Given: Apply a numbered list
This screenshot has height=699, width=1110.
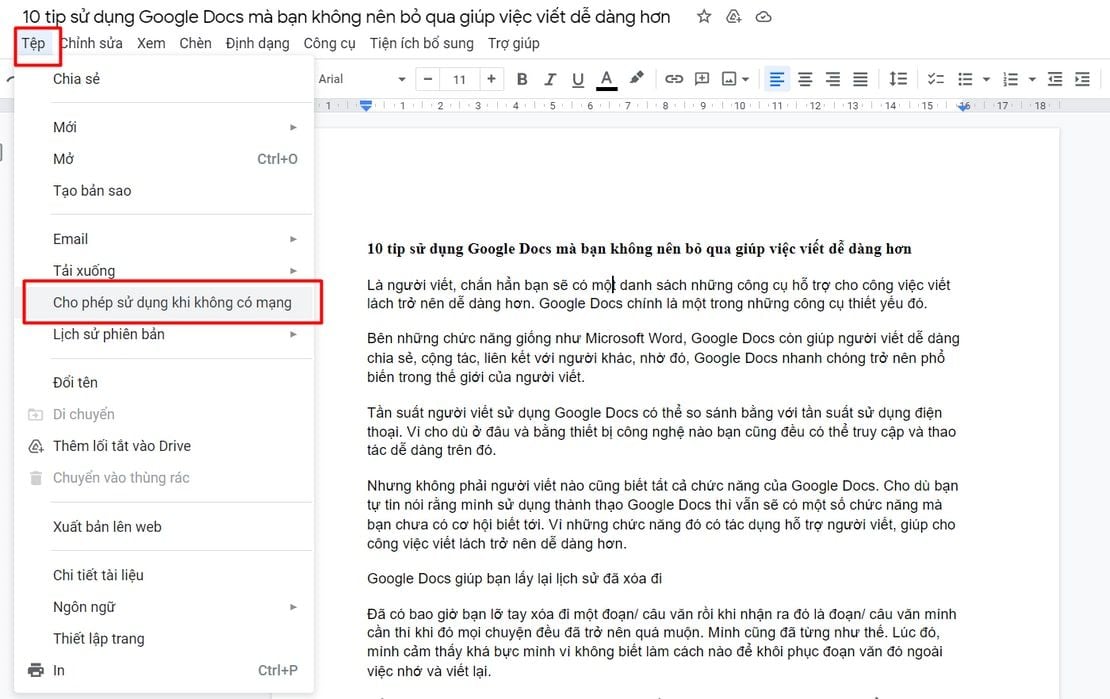Looking at the screenshot, I should (1010, 79).
